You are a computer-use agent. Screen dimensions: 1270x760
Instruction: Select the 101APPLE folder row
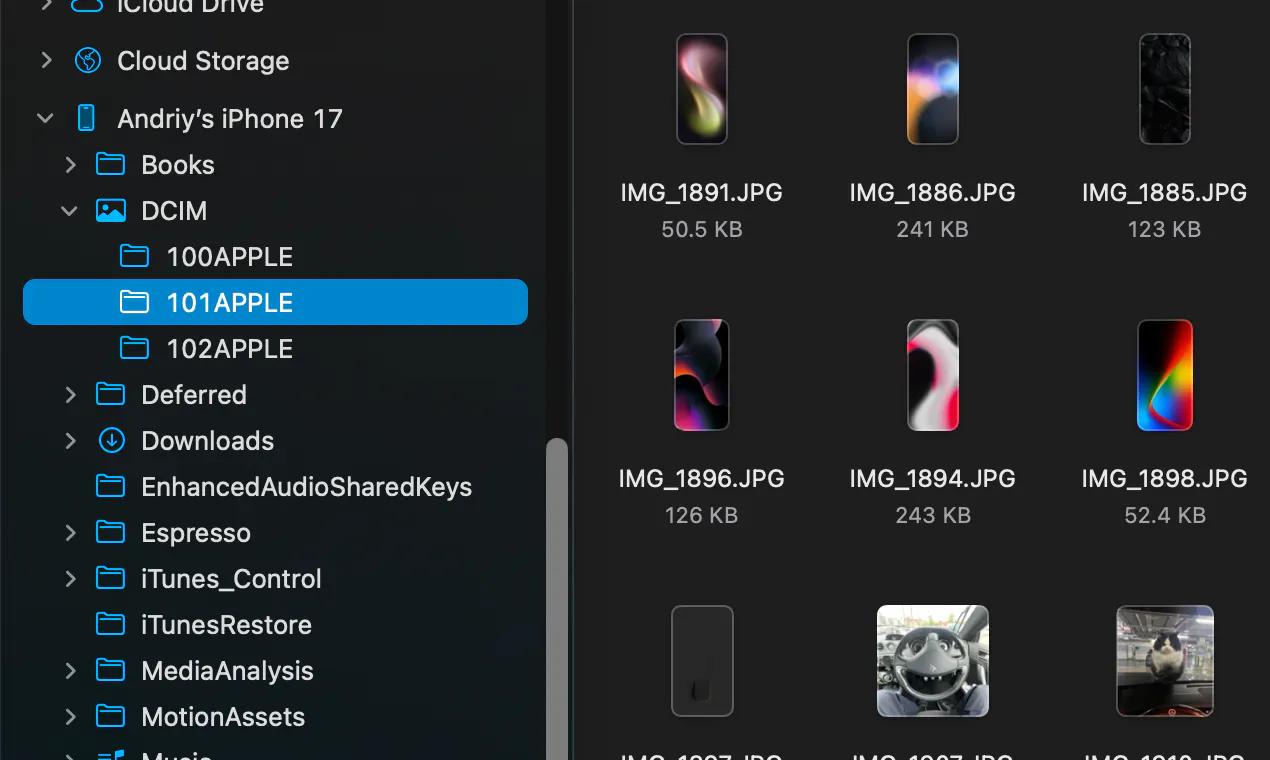[275, 302]
